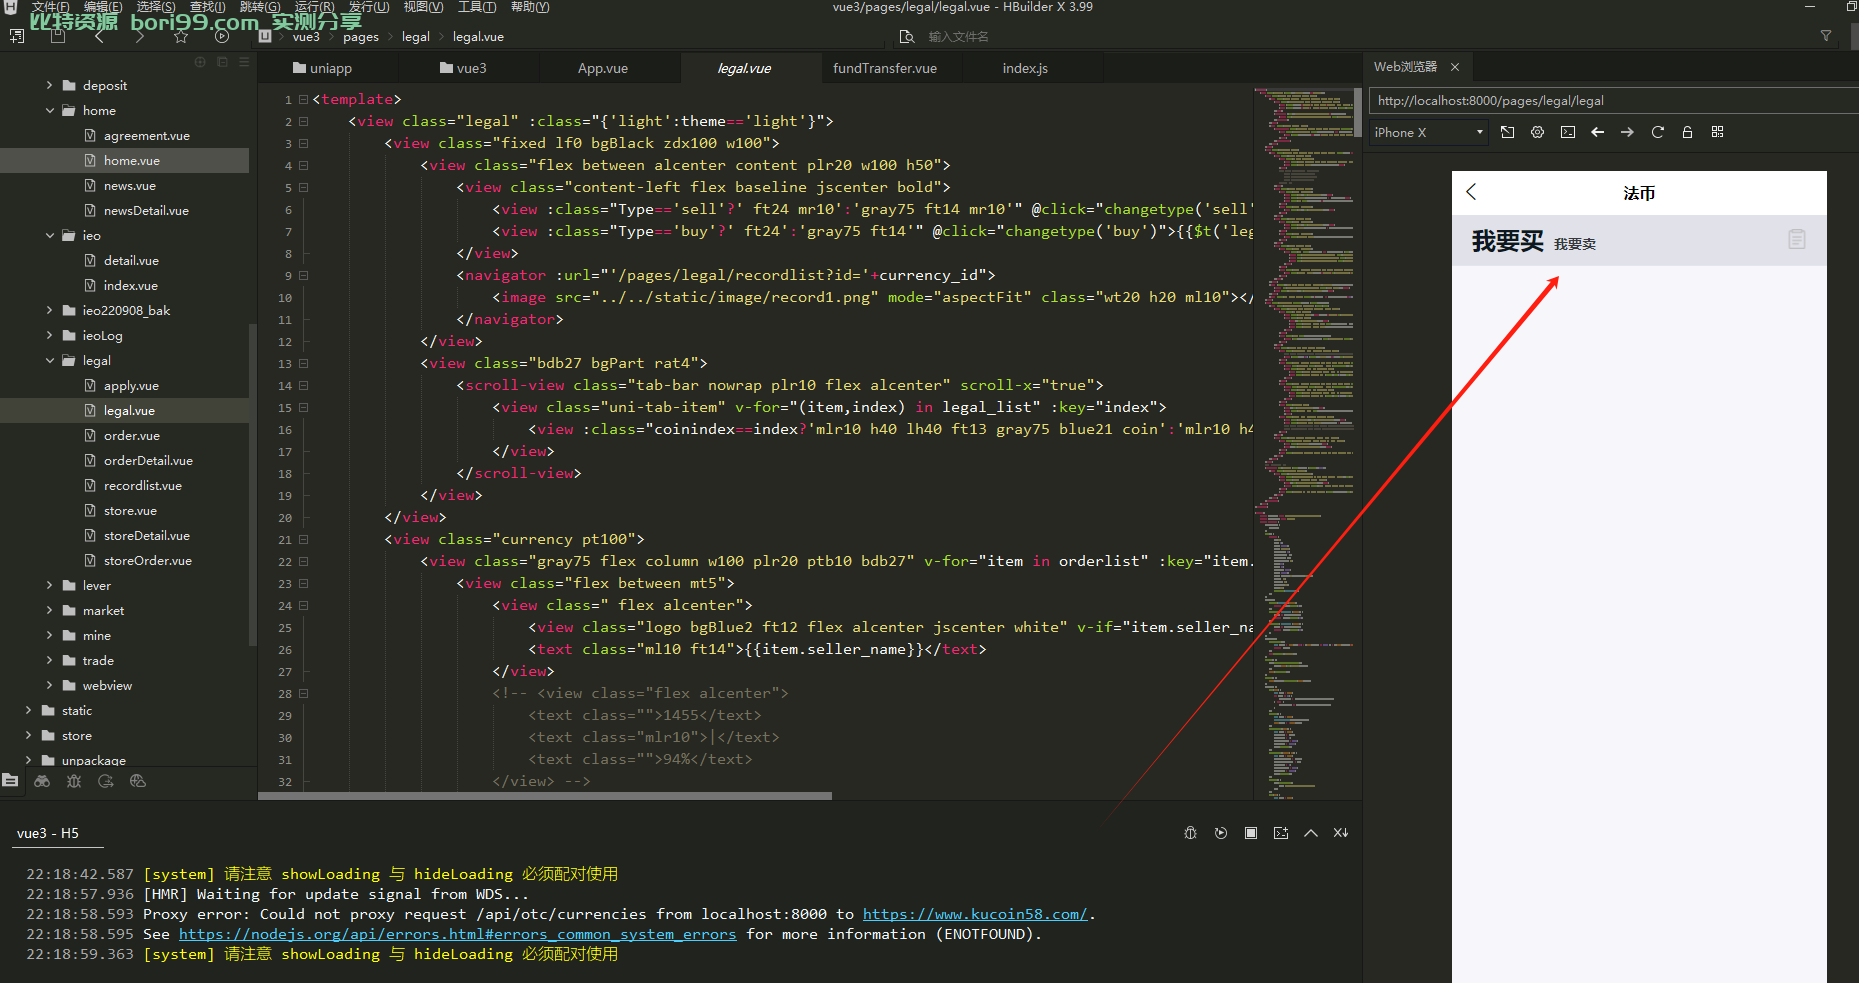Screen dimensions: 1859x983
Task: Close the console panel with the X arrow icon
Action: click(x=1341, y=833)
